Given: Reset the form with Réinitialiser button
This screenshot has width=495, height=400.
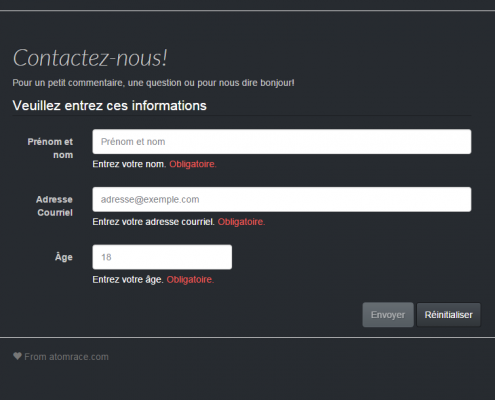Looking at the screenshot, I should point(449,315).
